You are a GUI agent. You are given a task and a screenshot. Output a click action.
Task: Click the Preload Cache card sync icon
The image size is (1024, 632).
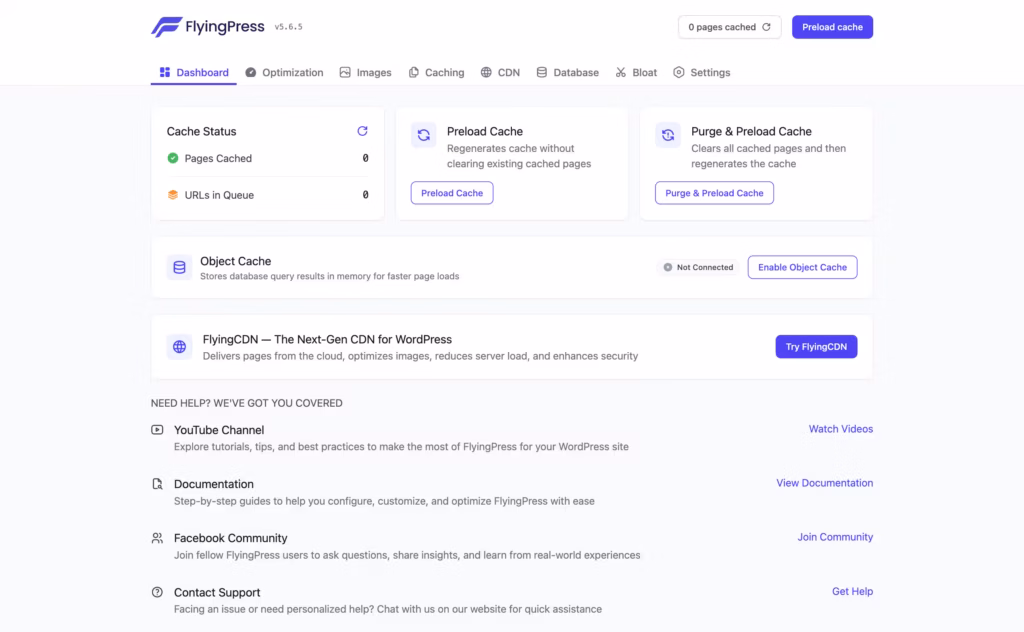[x=424, y=135]
